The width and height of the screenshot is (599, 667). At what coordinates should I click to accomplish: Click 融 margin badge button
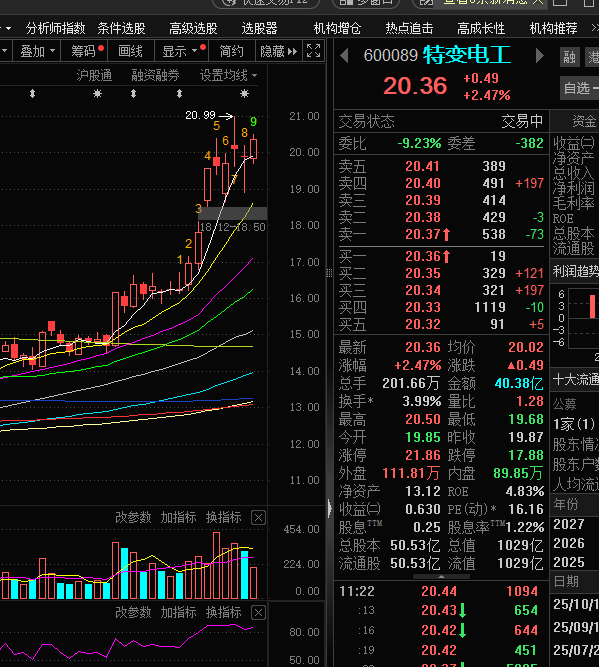[x=570, y=57]
